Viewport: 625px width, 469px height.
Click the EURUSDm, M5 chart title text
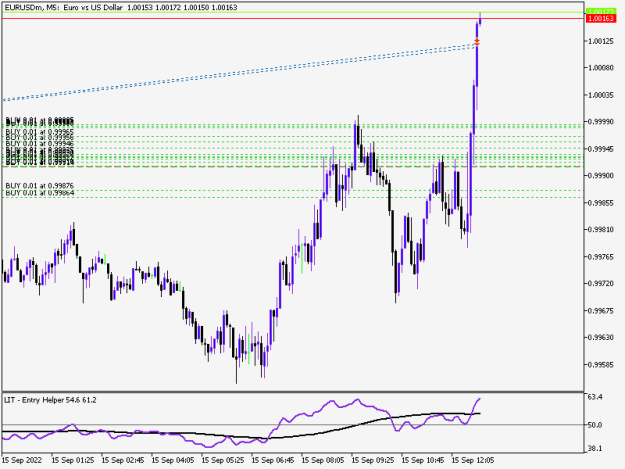click(121, 7)
